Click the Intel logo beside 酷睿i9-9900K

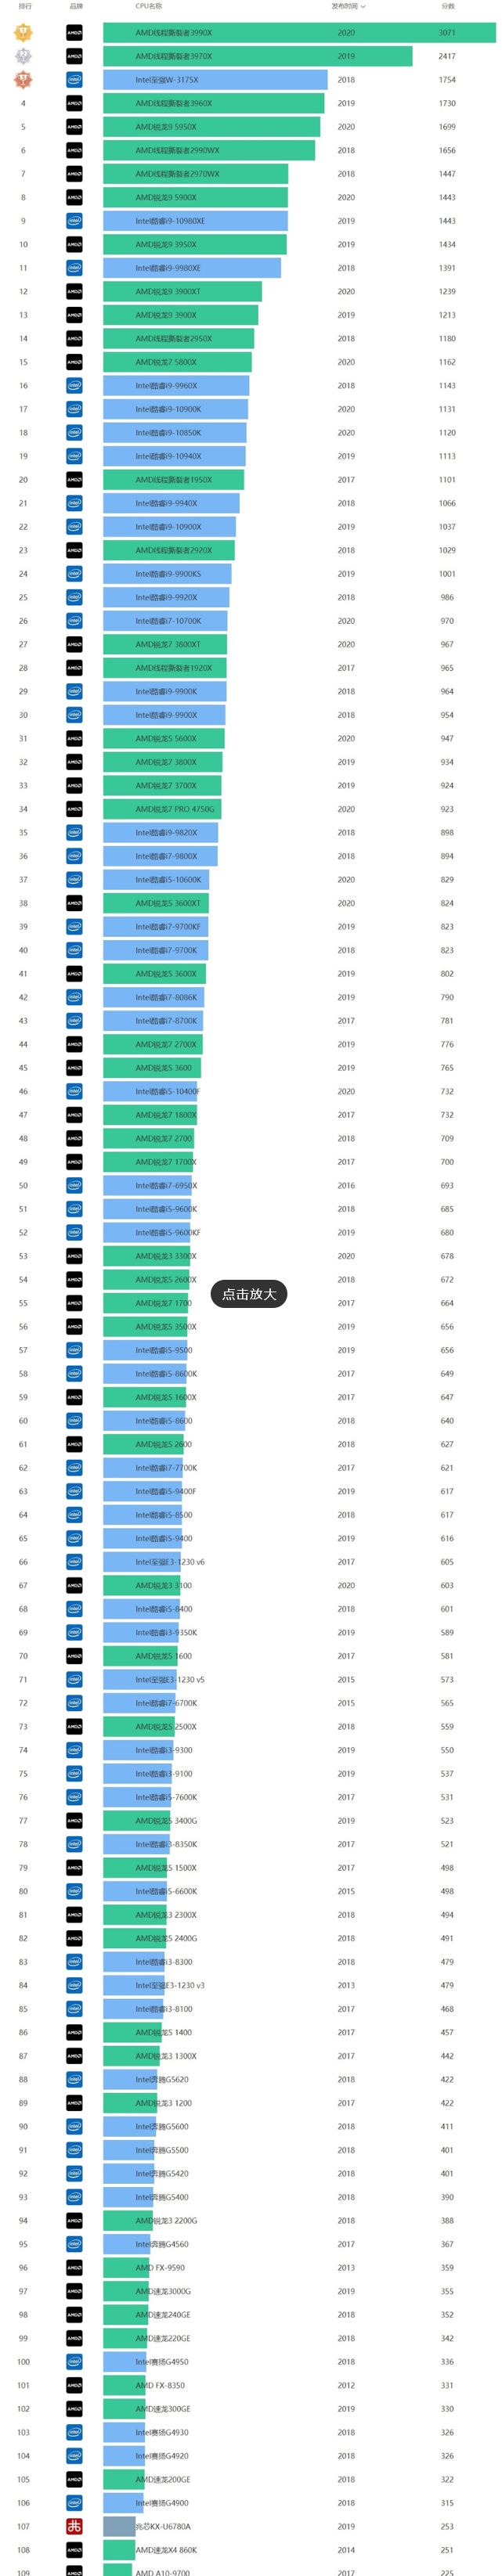(x=74, y=691)
